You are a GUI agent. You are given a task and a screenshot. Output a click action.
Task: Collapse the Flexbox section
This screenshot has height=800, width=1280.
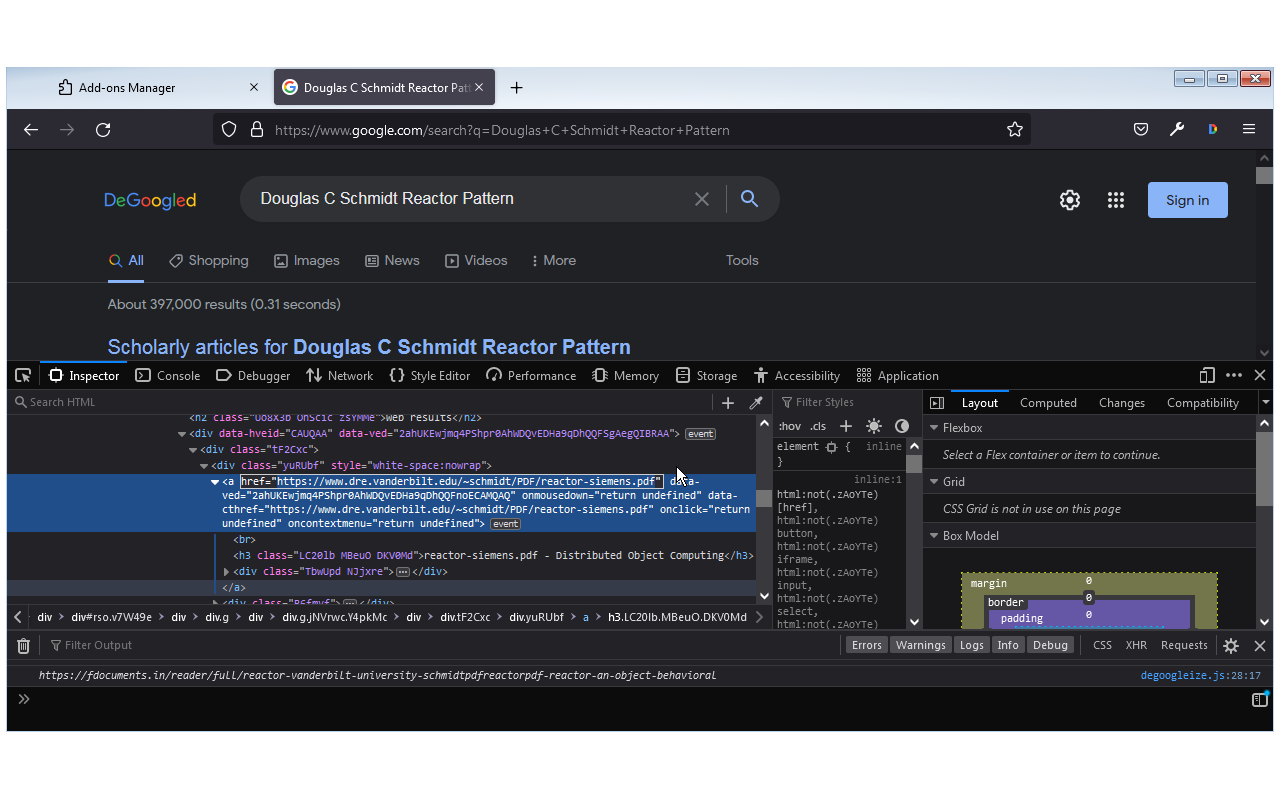point(934,428)
